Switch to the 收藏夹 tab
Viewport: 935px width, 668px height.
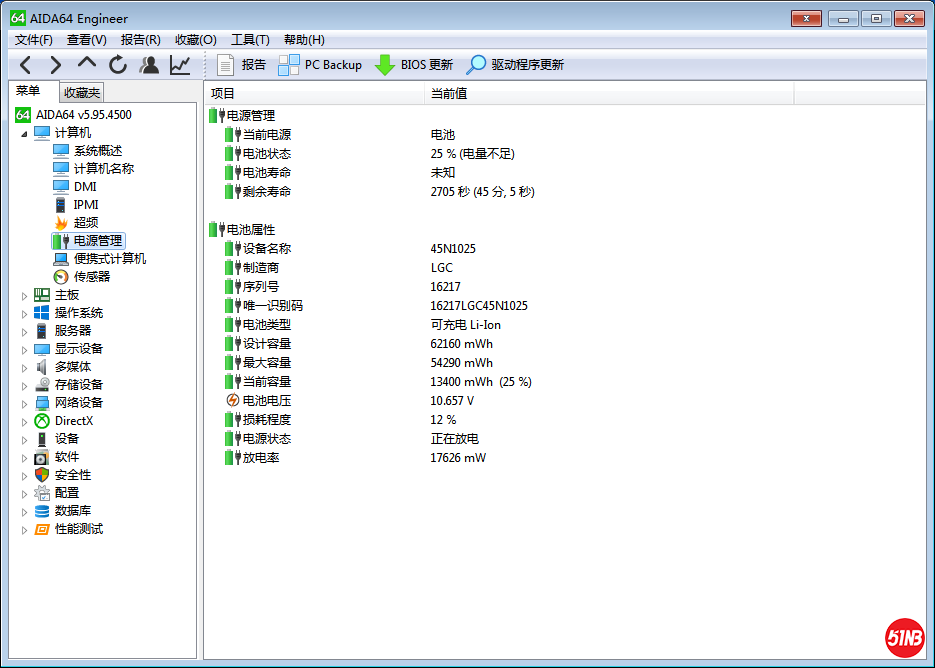[81, 91]
